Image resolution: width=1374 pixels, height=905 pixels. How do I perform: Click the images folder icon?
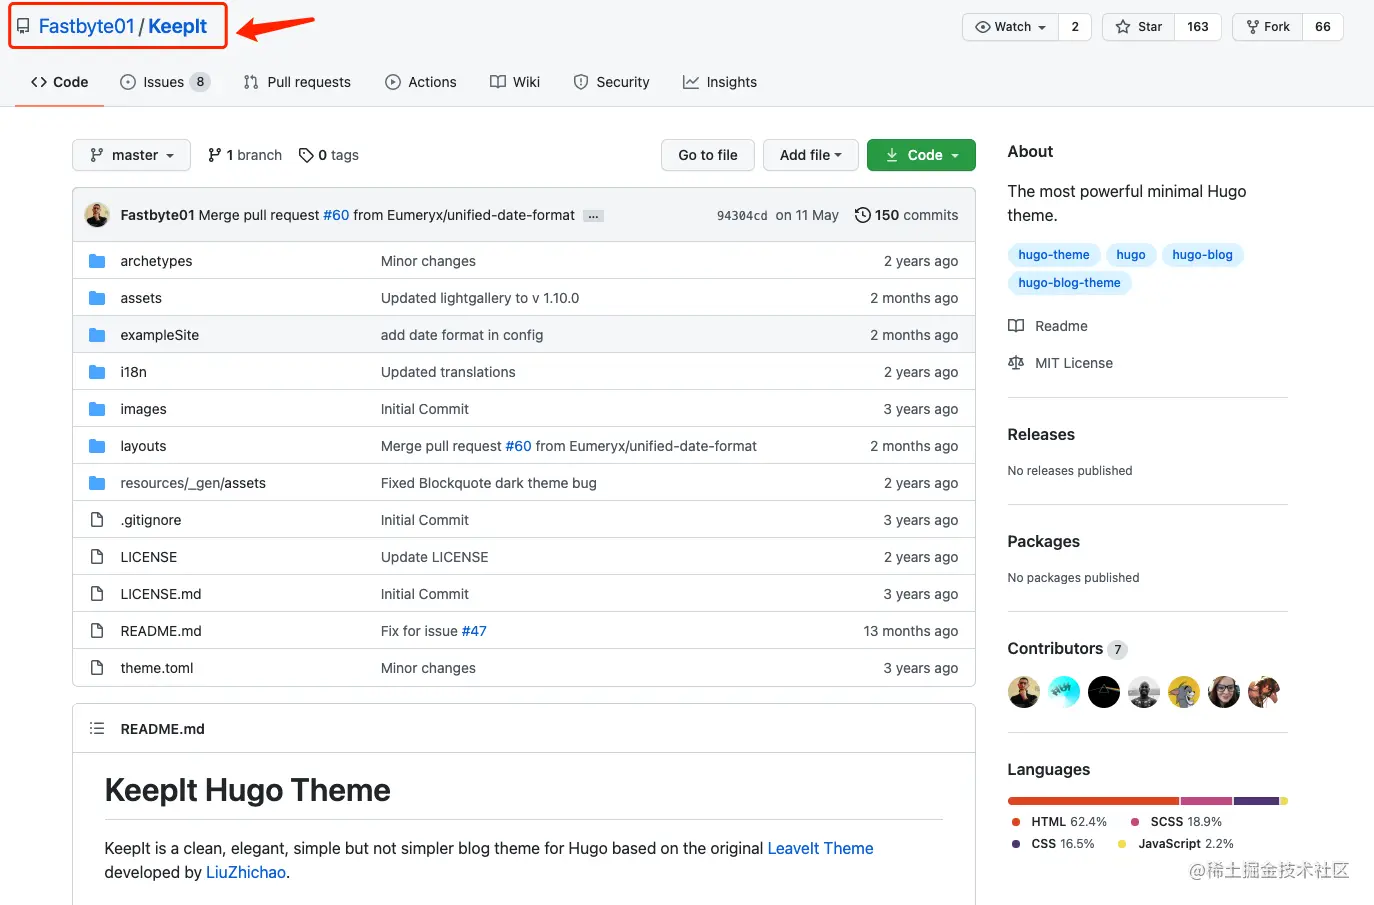(97, 409)
